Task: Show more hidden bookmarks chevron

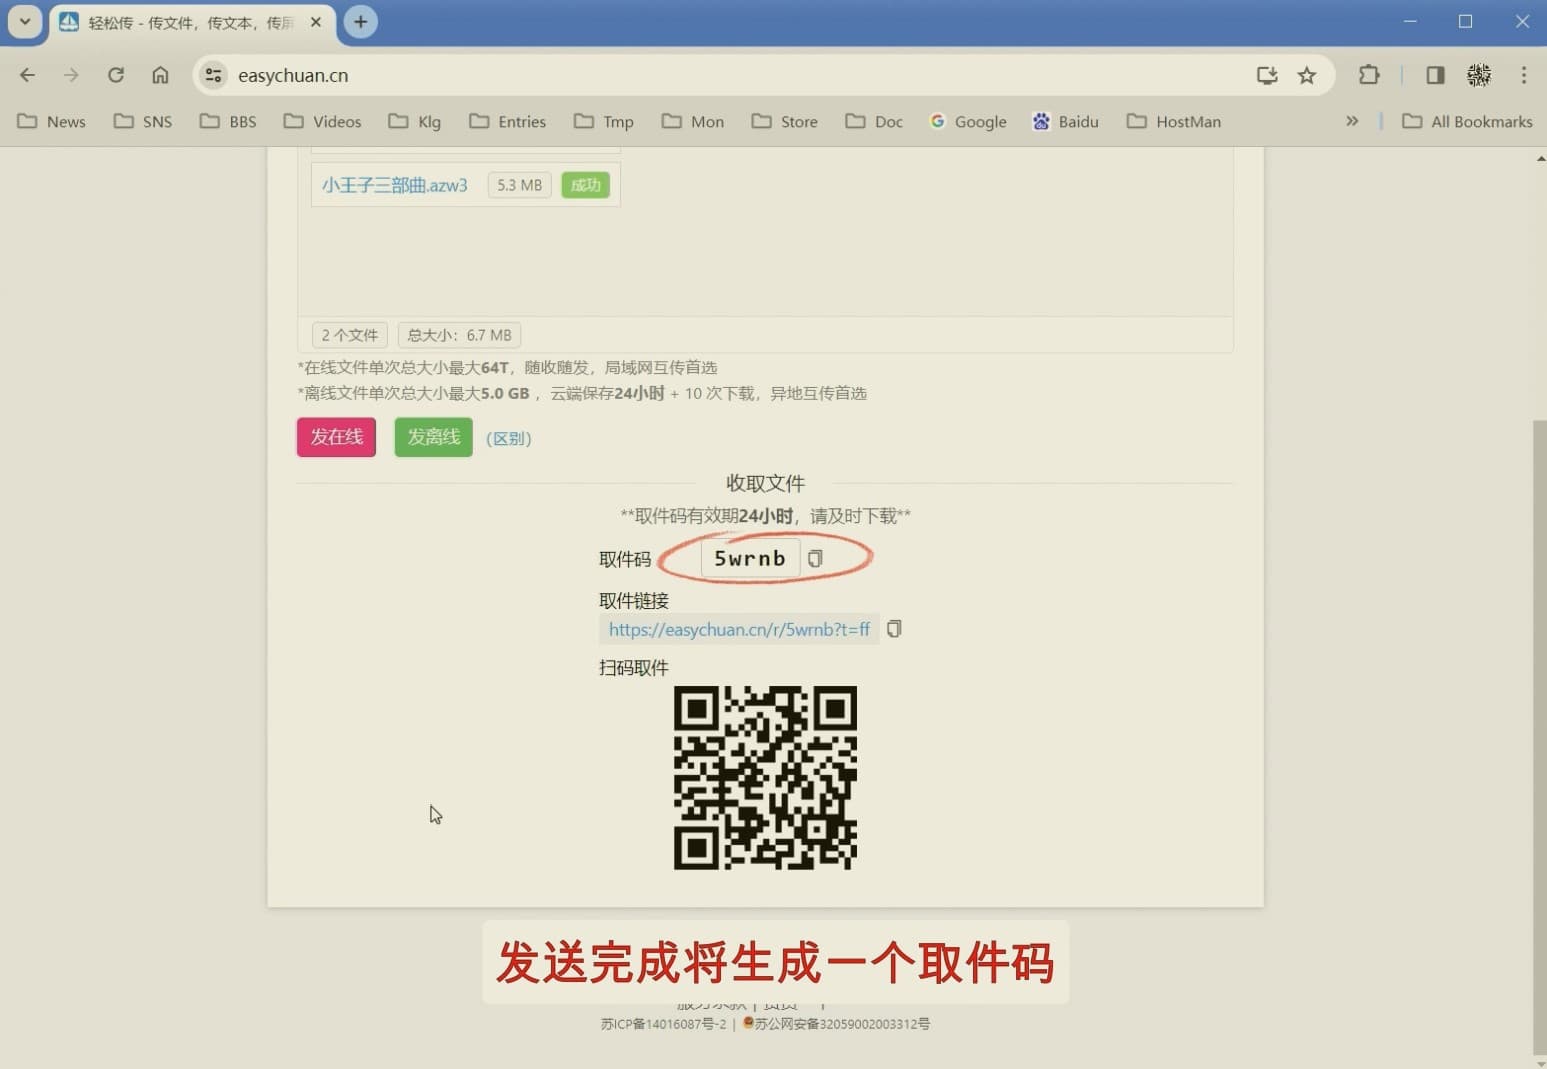Action: tap(1352, 121)
